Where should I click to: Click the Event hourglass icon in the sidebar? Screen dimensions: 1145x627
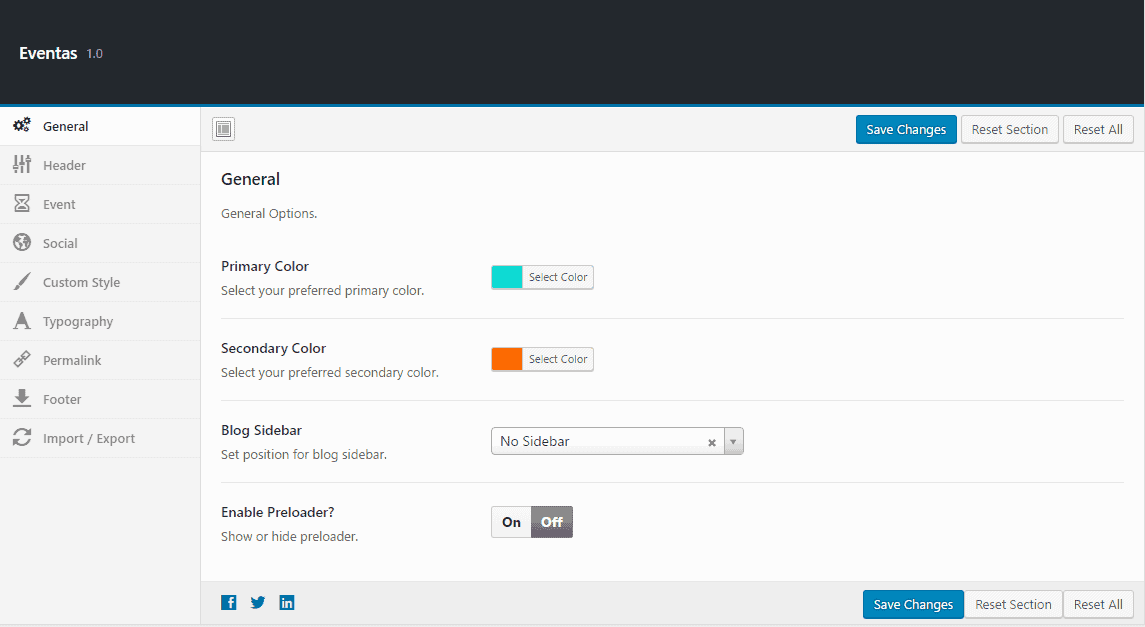(22, 204)
